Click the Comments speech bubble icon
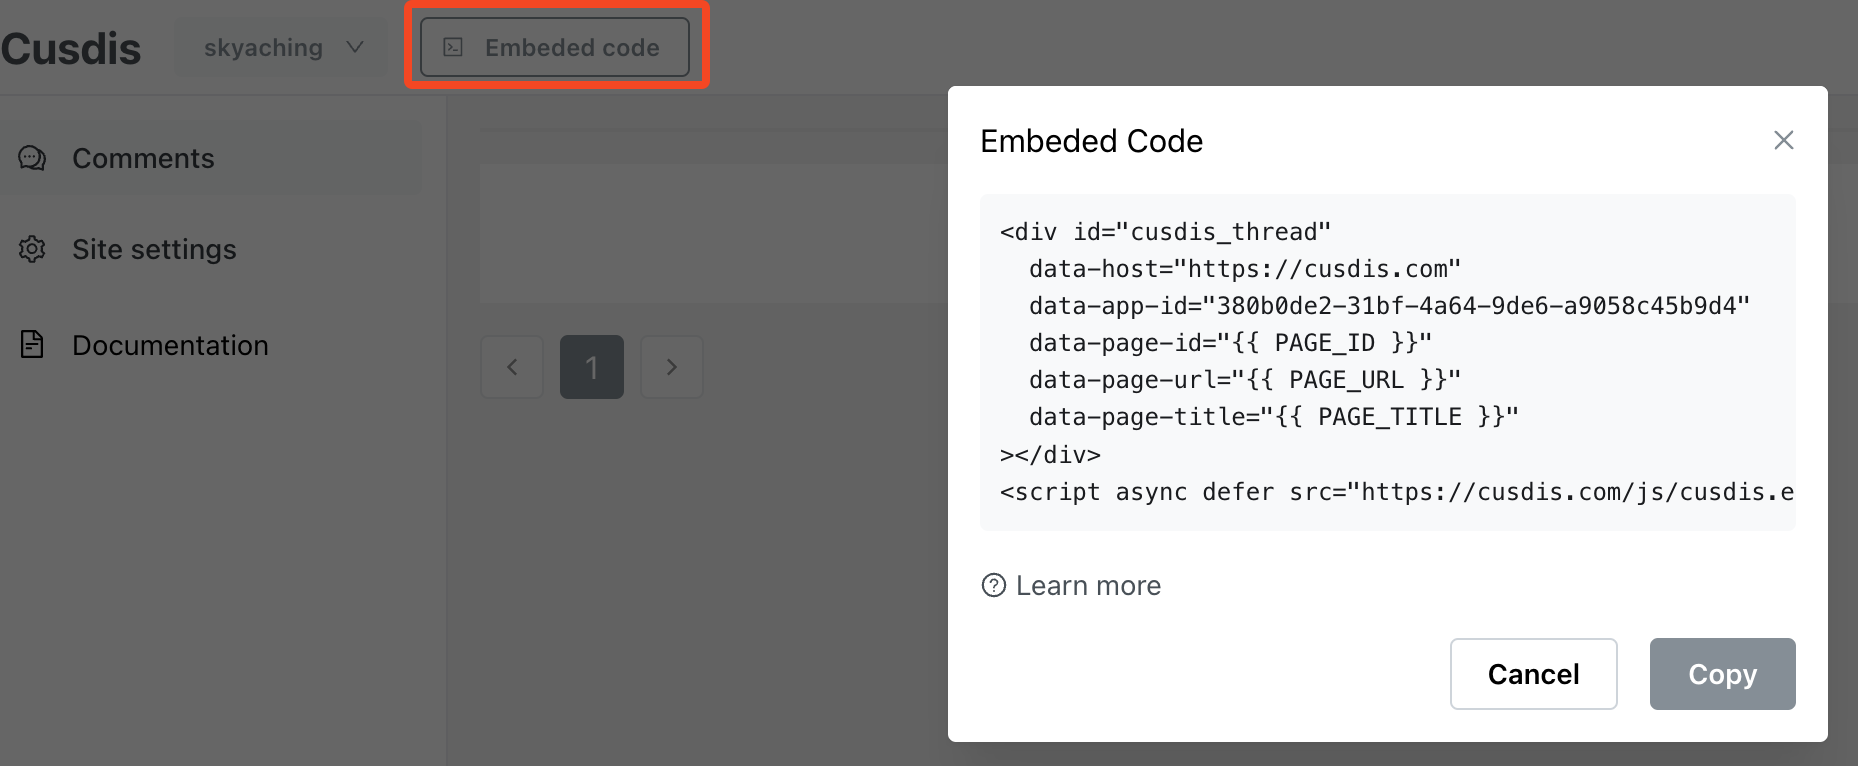 pos(32,158)
